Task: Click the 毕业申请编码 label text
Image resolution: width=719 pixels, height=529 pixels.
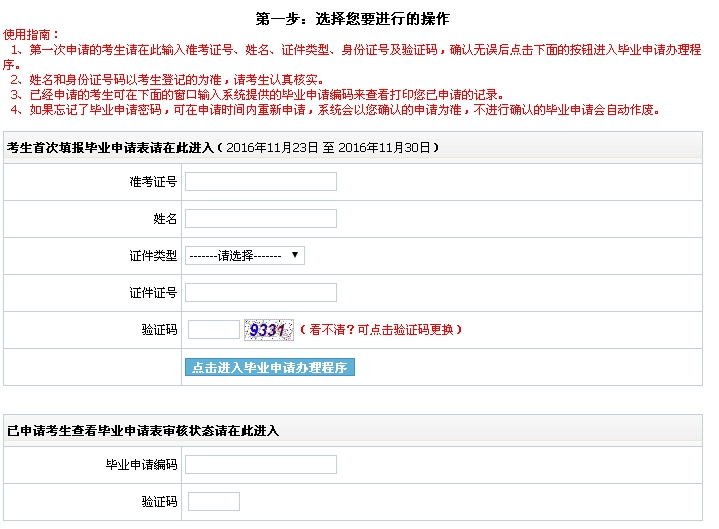Action: [141, 465]
